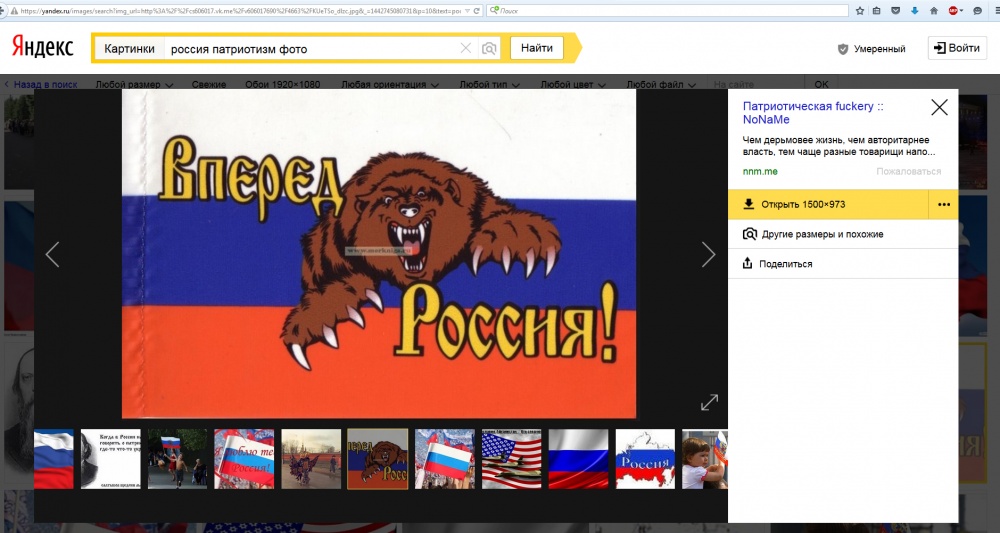Toggle the Умеренный family filter
Image resolution: width=1000 pixels, height=533 pixels.
click(871, 48)
